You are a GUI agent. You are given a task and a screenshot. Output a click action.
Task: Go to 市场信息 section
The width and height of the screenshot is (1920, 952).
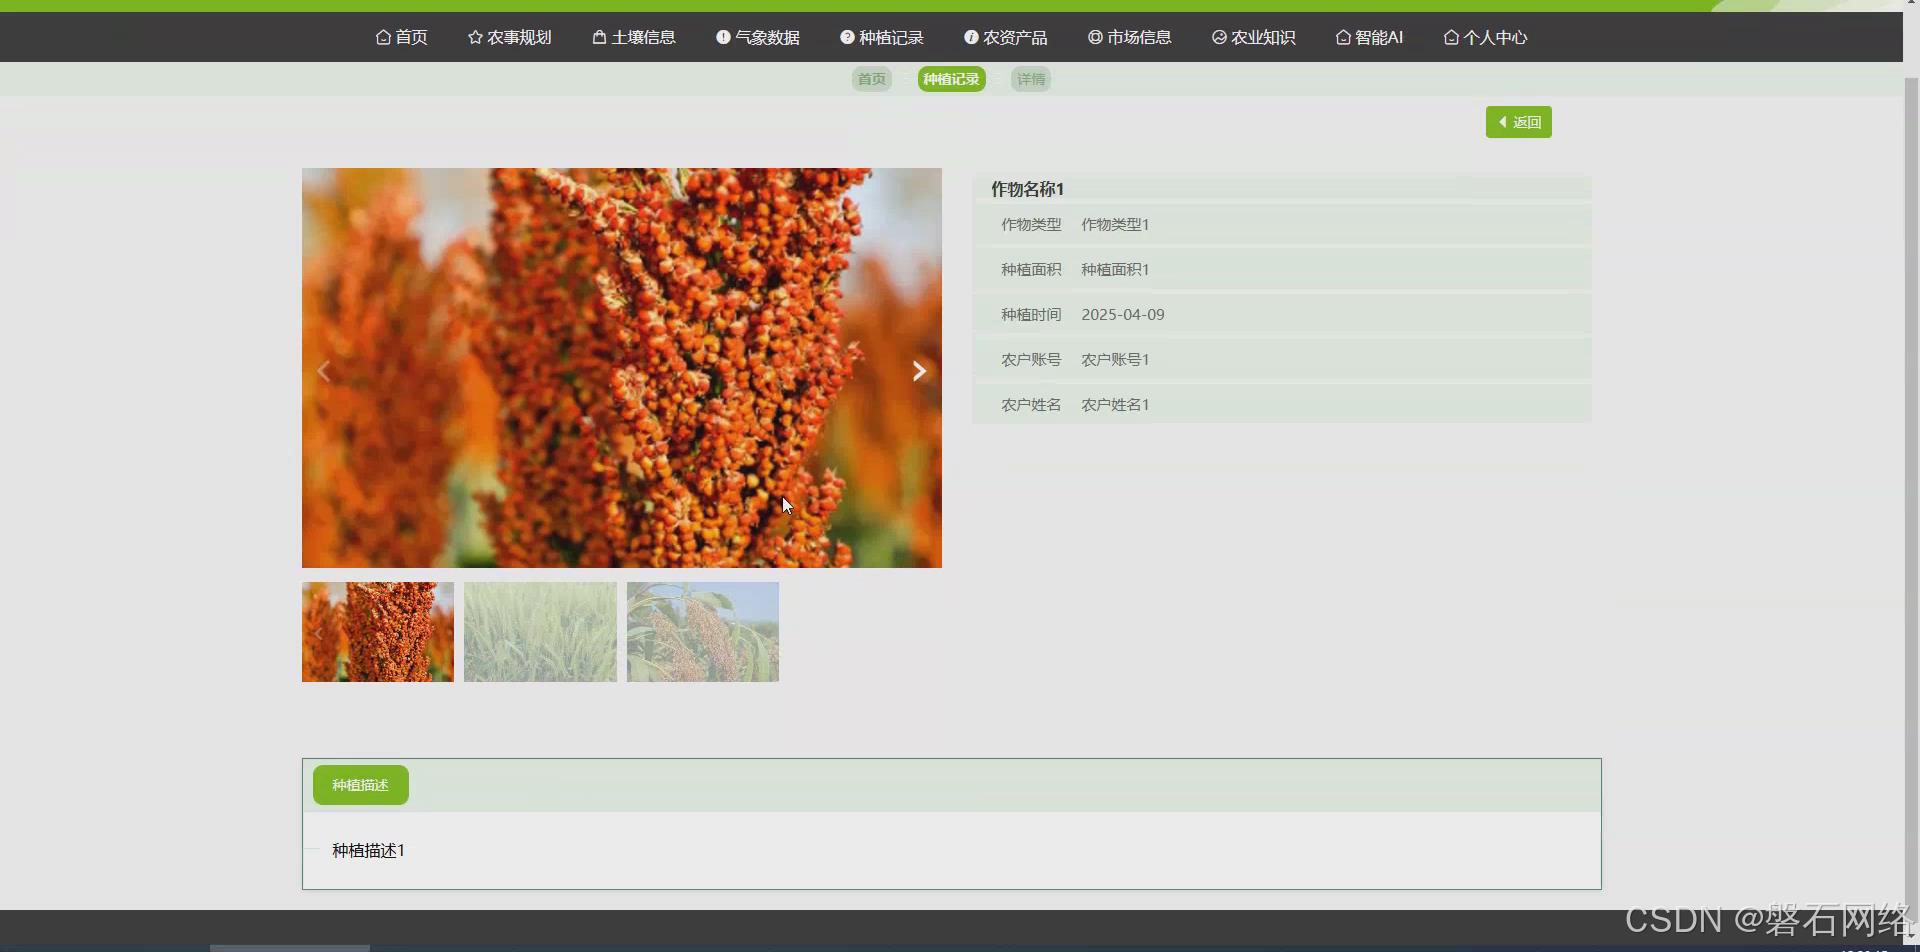pos(1130,37)
